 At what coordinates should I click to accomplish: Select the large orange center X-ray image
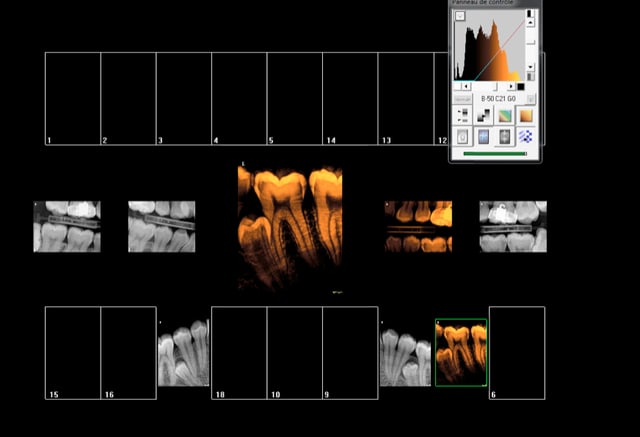(290, 229)
